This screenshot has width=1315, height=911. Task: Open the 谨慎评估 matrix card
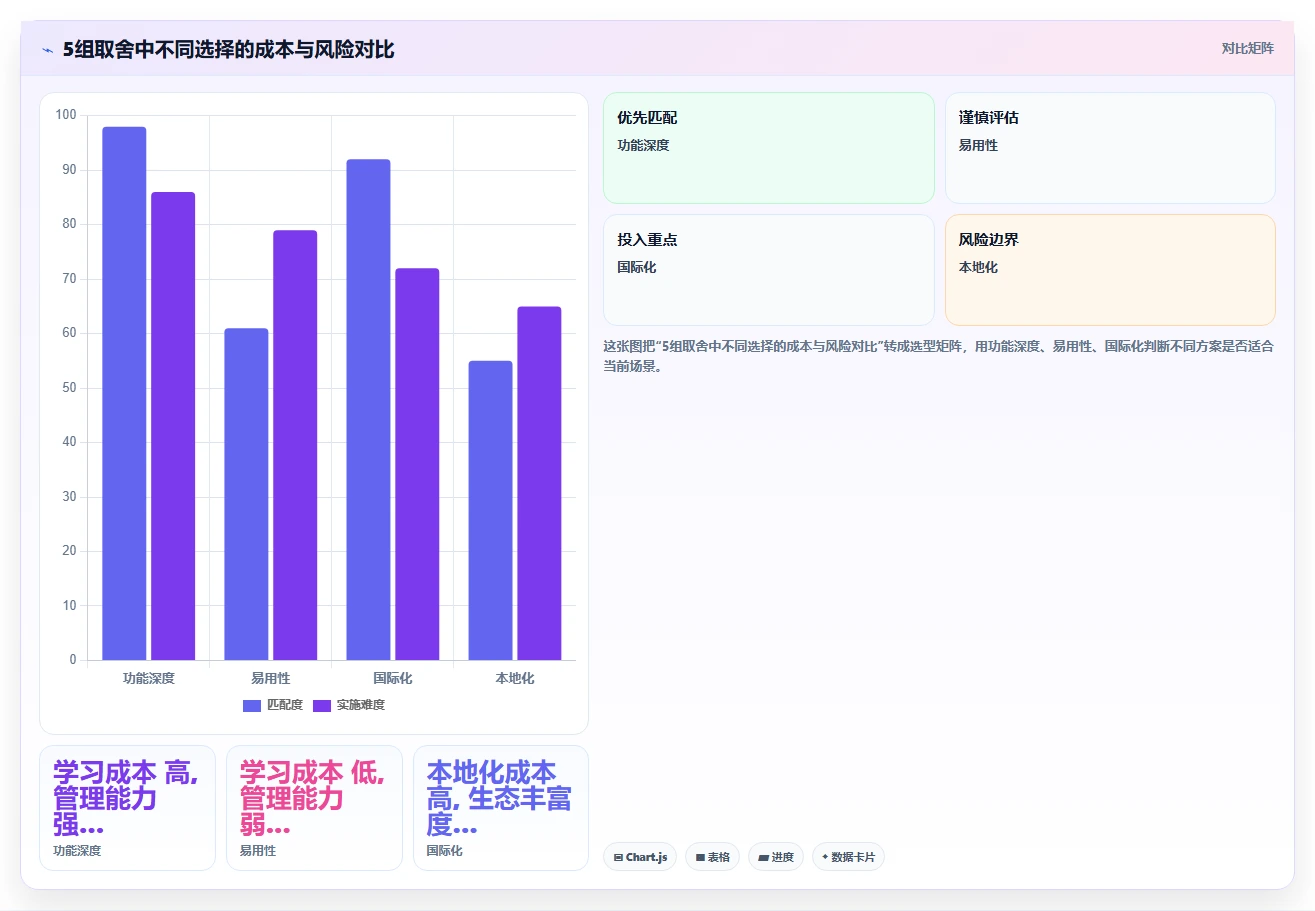[x=1110, y=148]
